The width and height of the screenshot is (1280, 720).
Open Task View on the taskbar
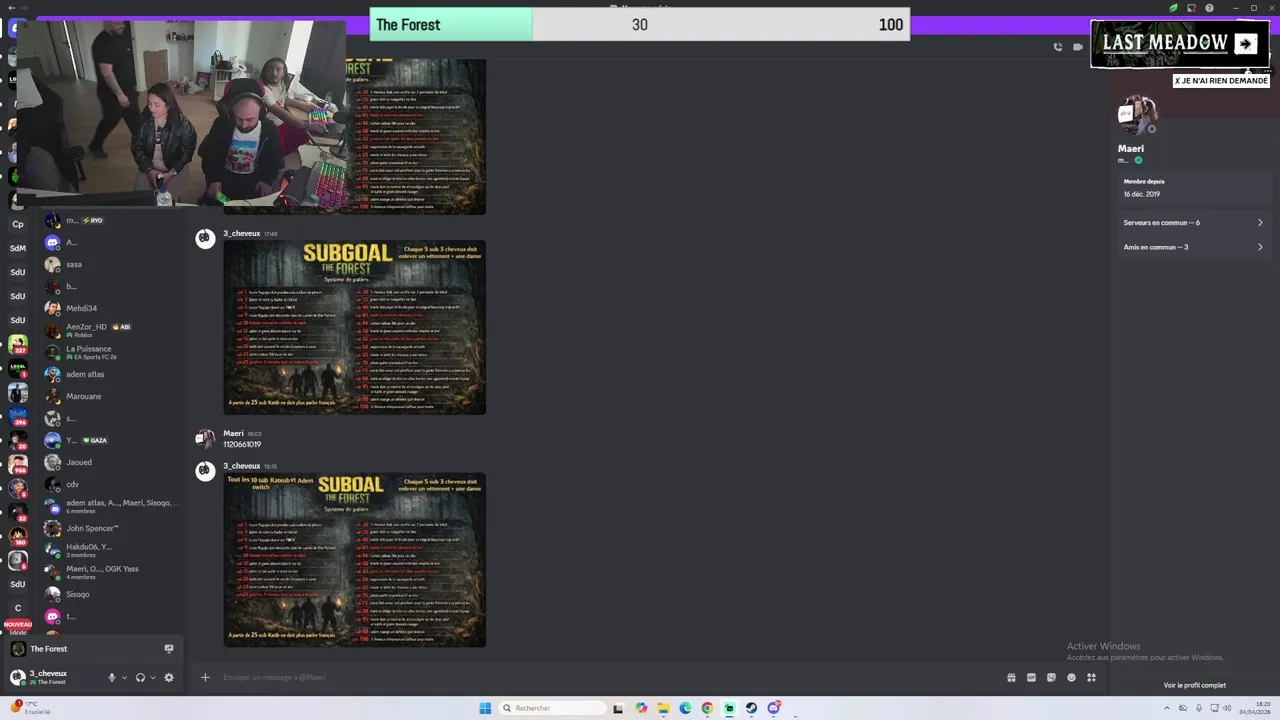click(x=618, y=708)
